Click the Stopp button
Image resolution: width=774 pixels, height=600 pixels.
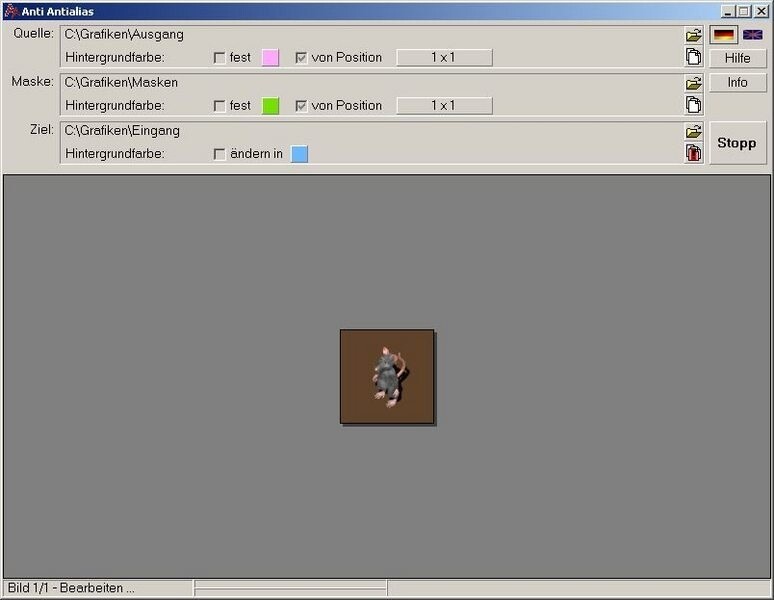pos(737,143)
